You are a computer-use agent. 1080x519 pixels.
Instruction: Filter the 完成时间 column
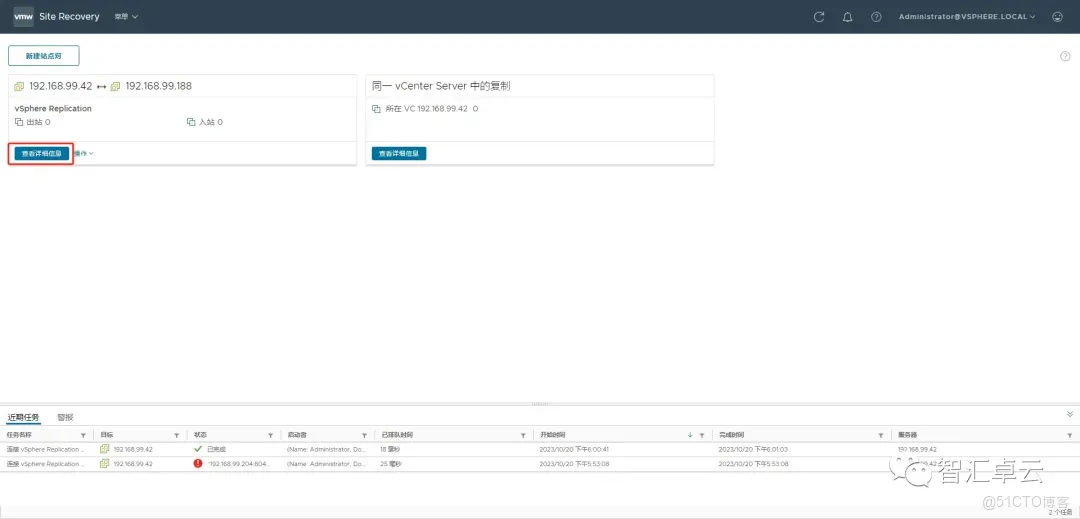point(881,436)
